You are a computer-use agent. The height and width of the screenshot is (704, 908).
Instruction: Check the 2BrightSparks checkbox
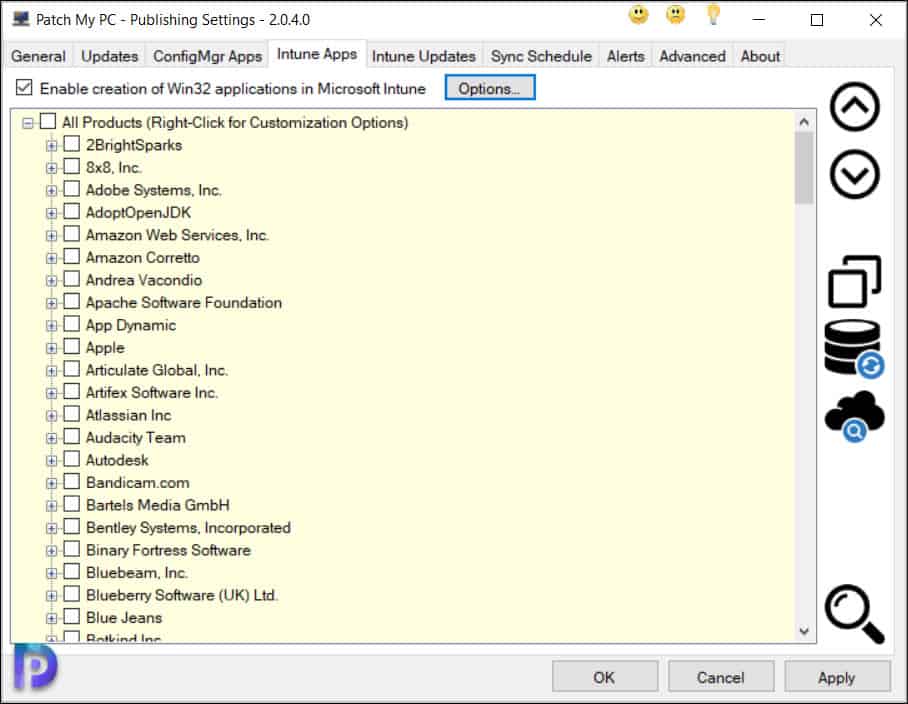(71, 144)
